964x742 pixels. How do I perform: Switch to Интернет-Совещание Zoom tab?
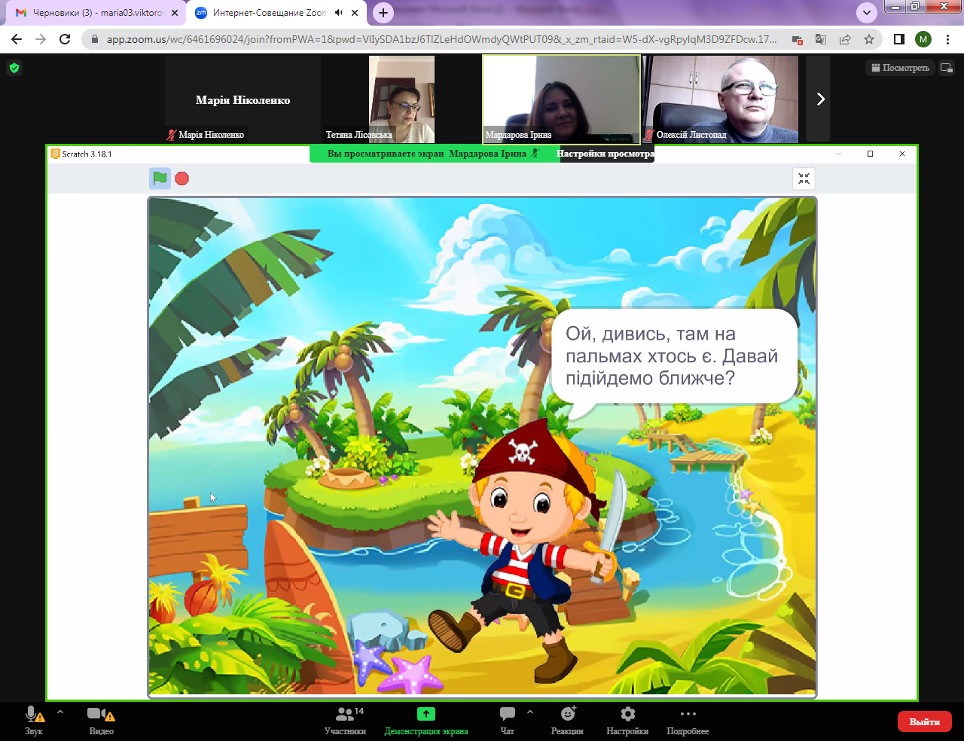(269, 13)
